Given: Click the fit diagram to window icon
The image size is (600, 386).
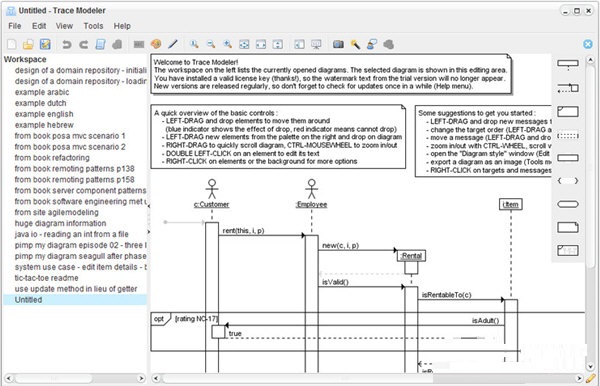Looking at the screenshot, I should (244, 44).
